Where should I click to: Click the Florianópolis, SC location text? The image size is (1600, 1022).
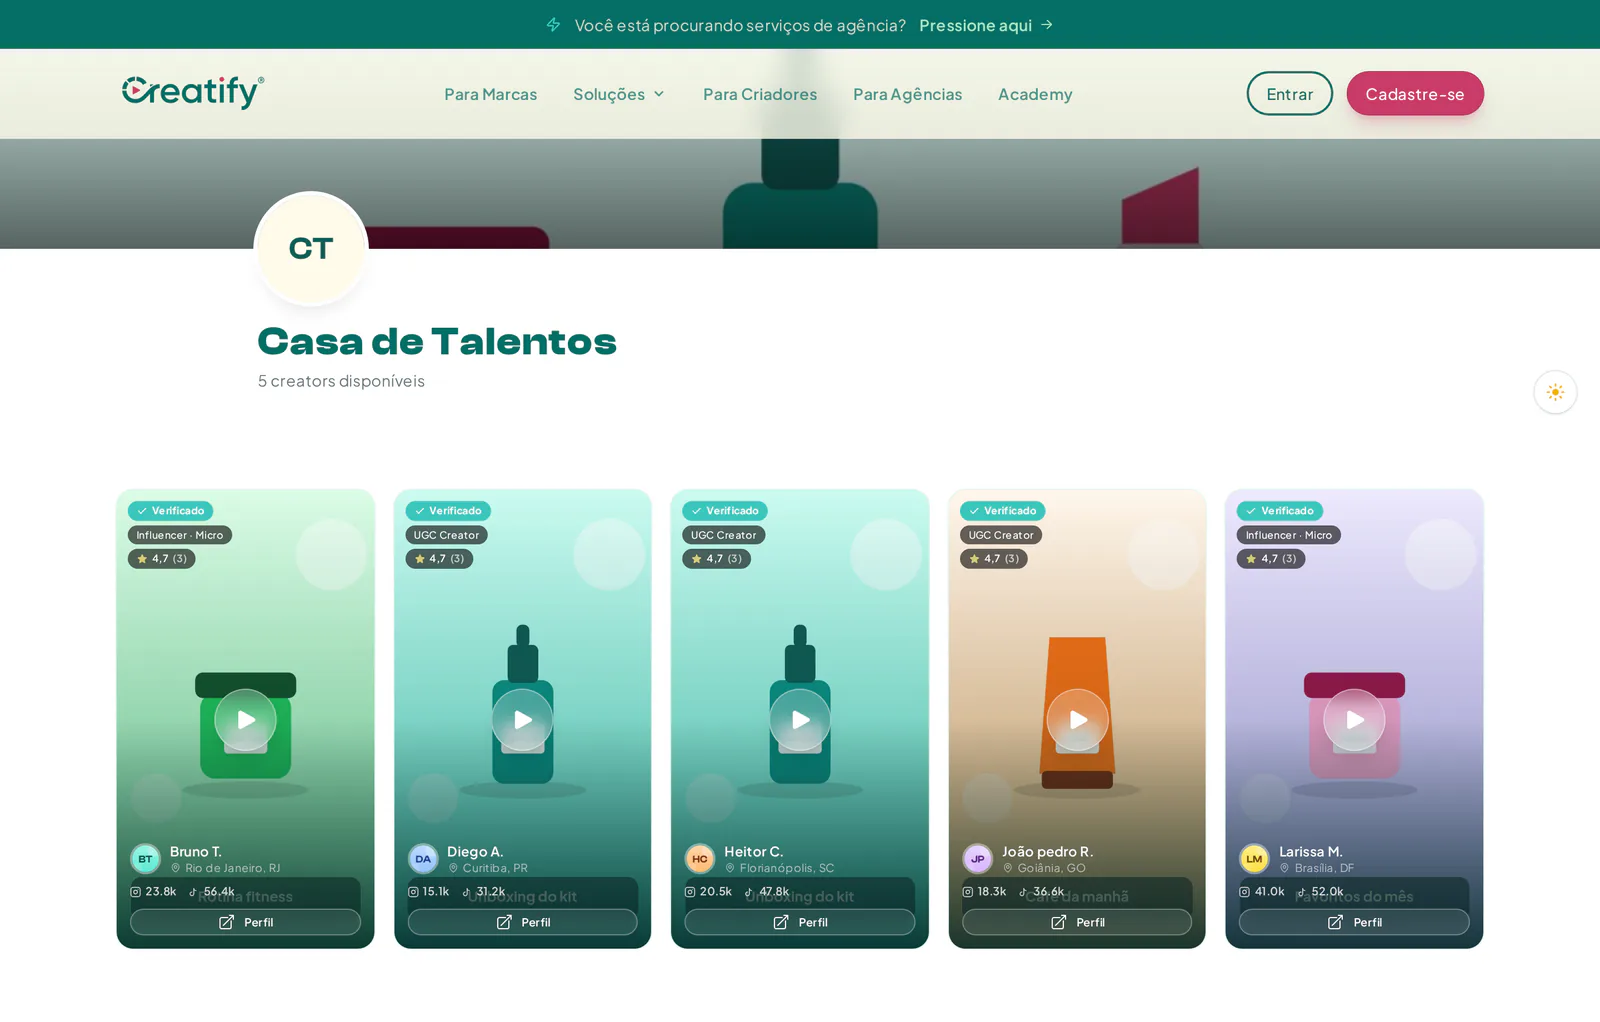[786, 868]
